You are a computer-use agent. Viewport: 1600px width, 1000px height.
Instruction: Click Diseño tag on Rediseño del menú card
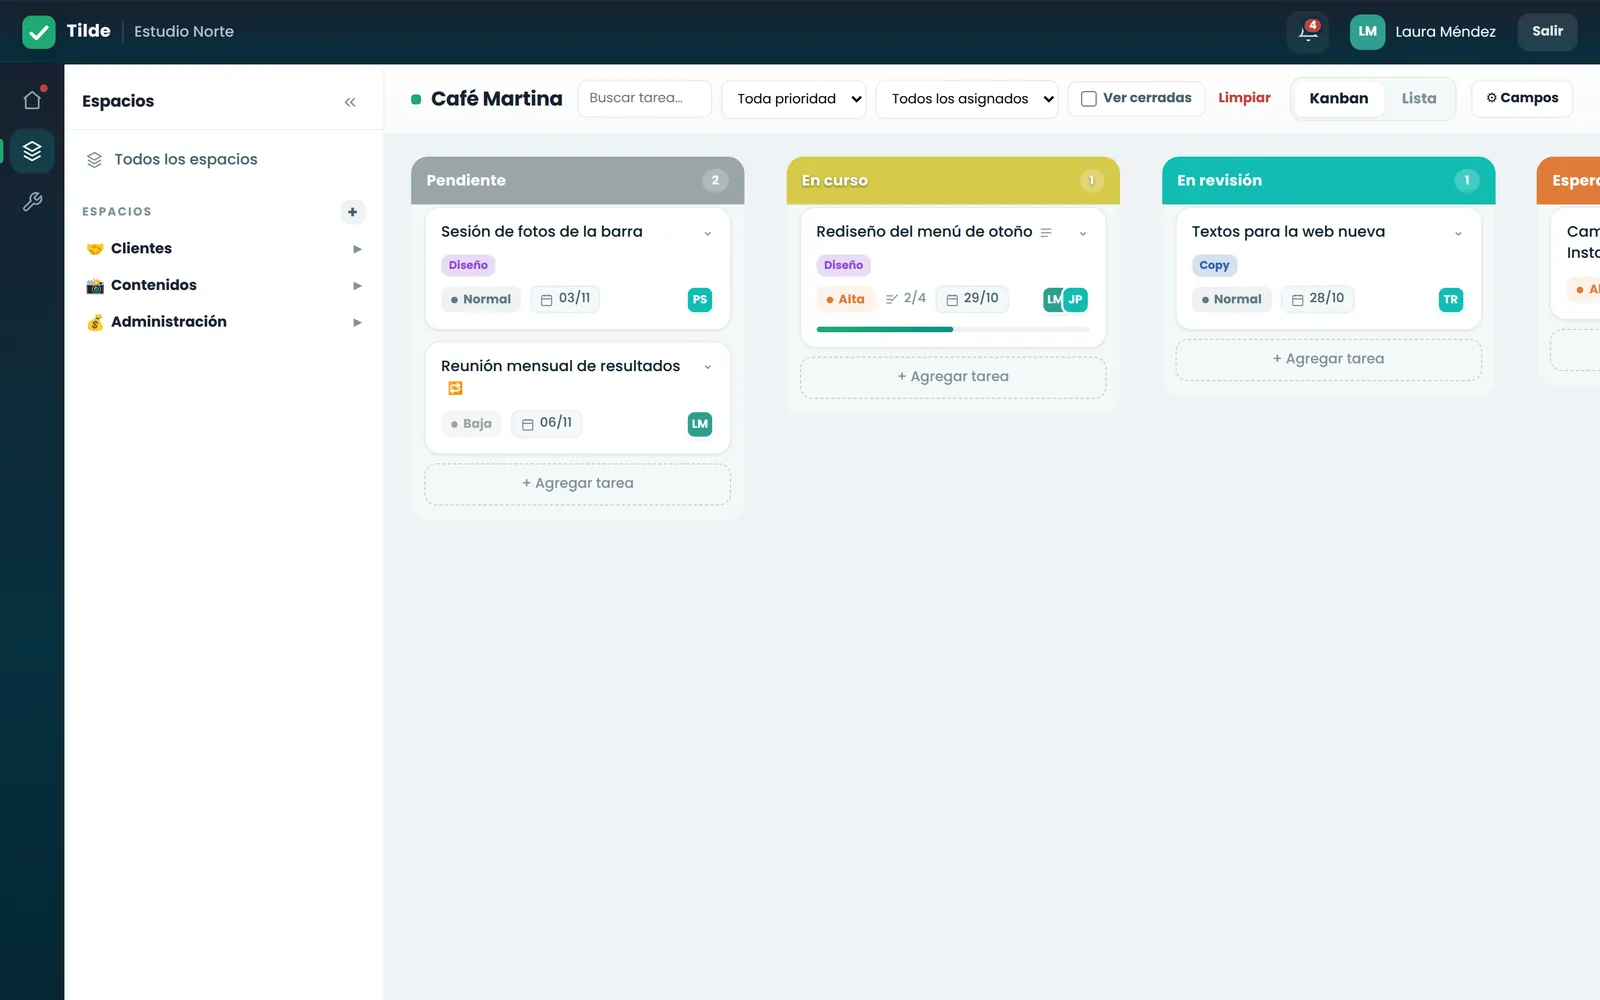click(x=843, y=265)
